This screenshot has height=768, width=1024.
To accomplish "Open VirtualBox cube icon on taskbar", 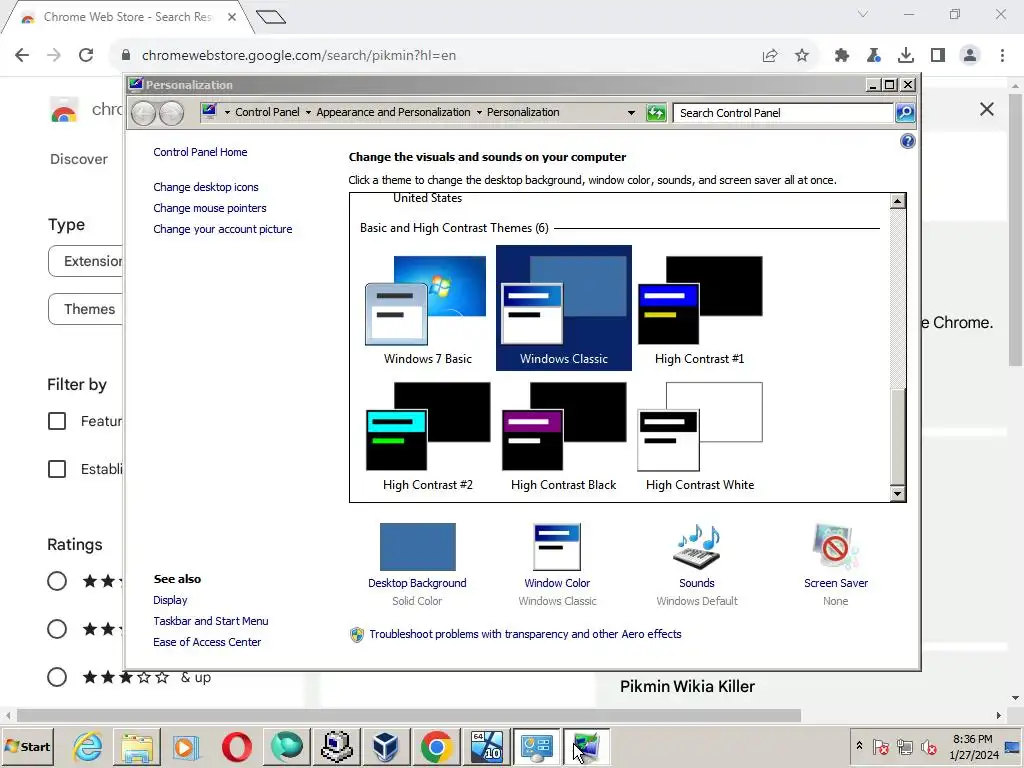I will (386, 746).
